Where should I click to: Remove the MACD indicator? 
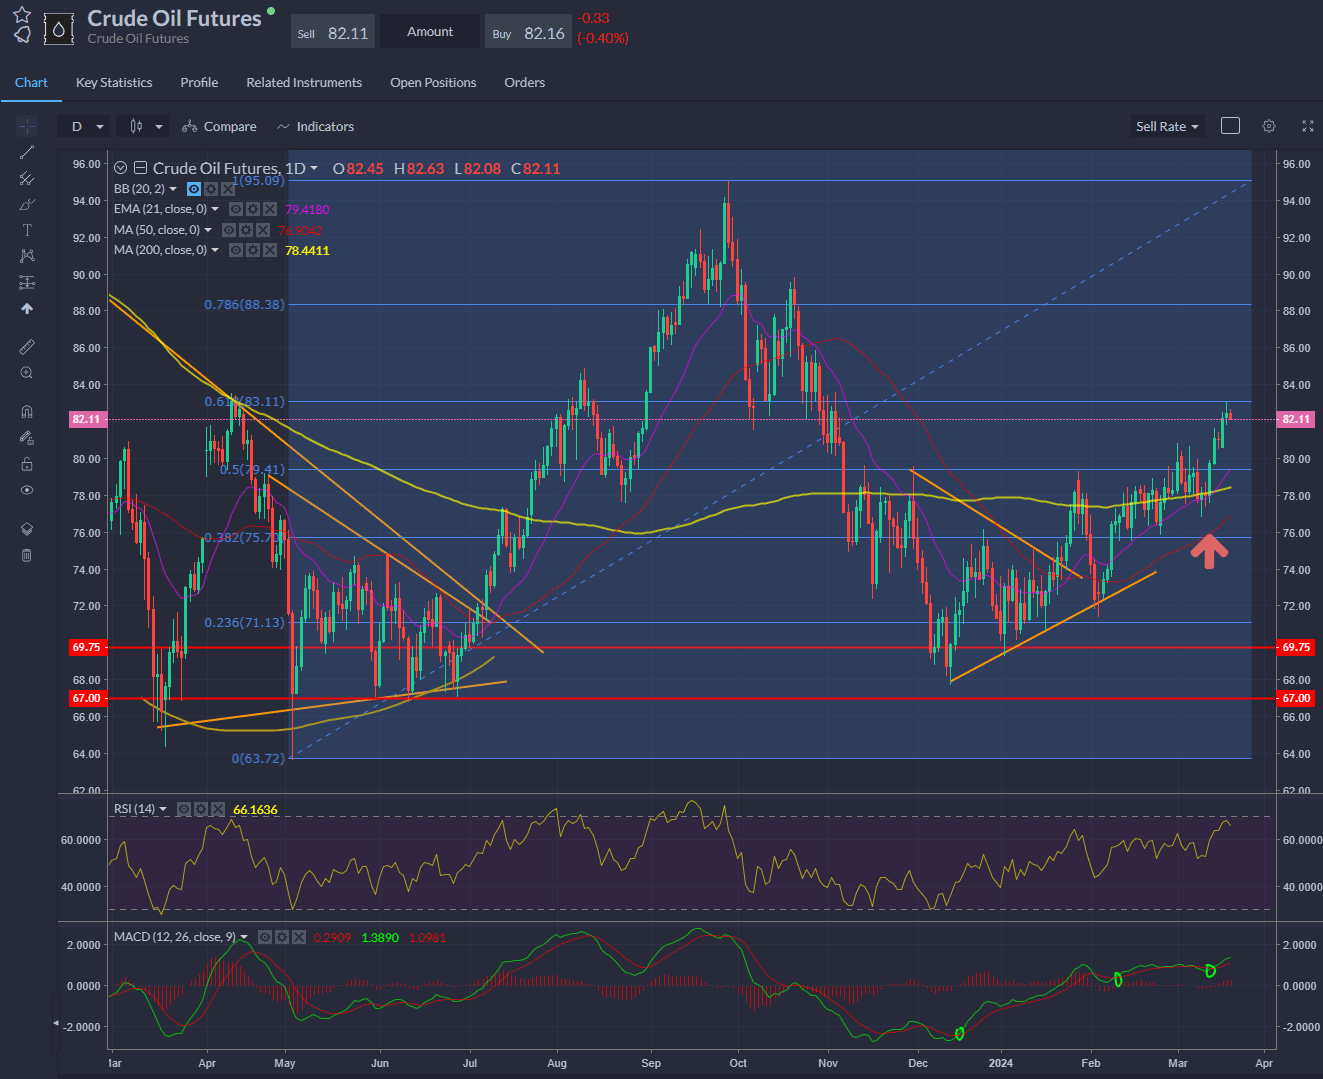point(298,937)
